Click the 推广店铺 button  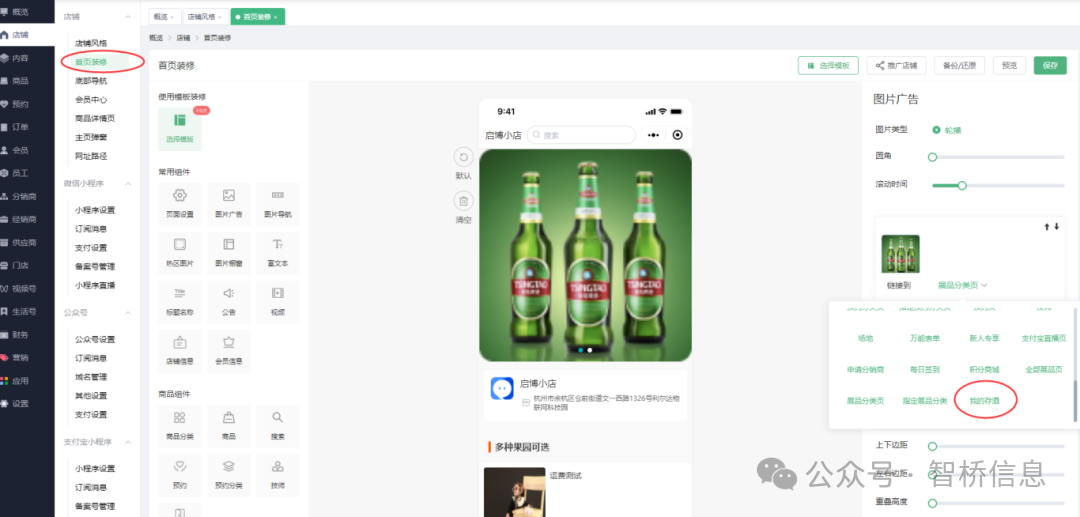[x=896, y=65]
